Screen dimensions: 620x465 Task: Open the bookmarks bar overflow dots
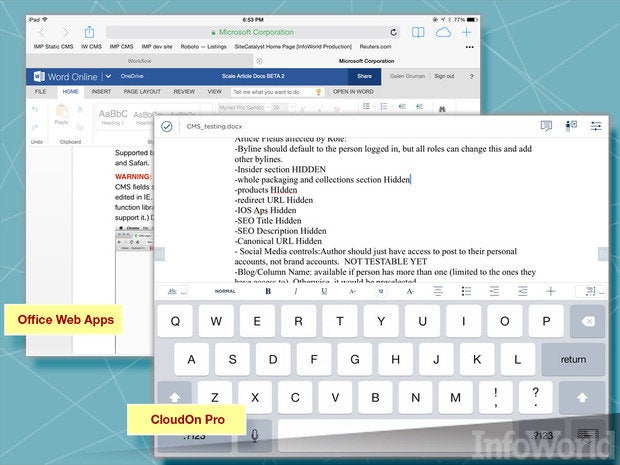coord(469,47)
